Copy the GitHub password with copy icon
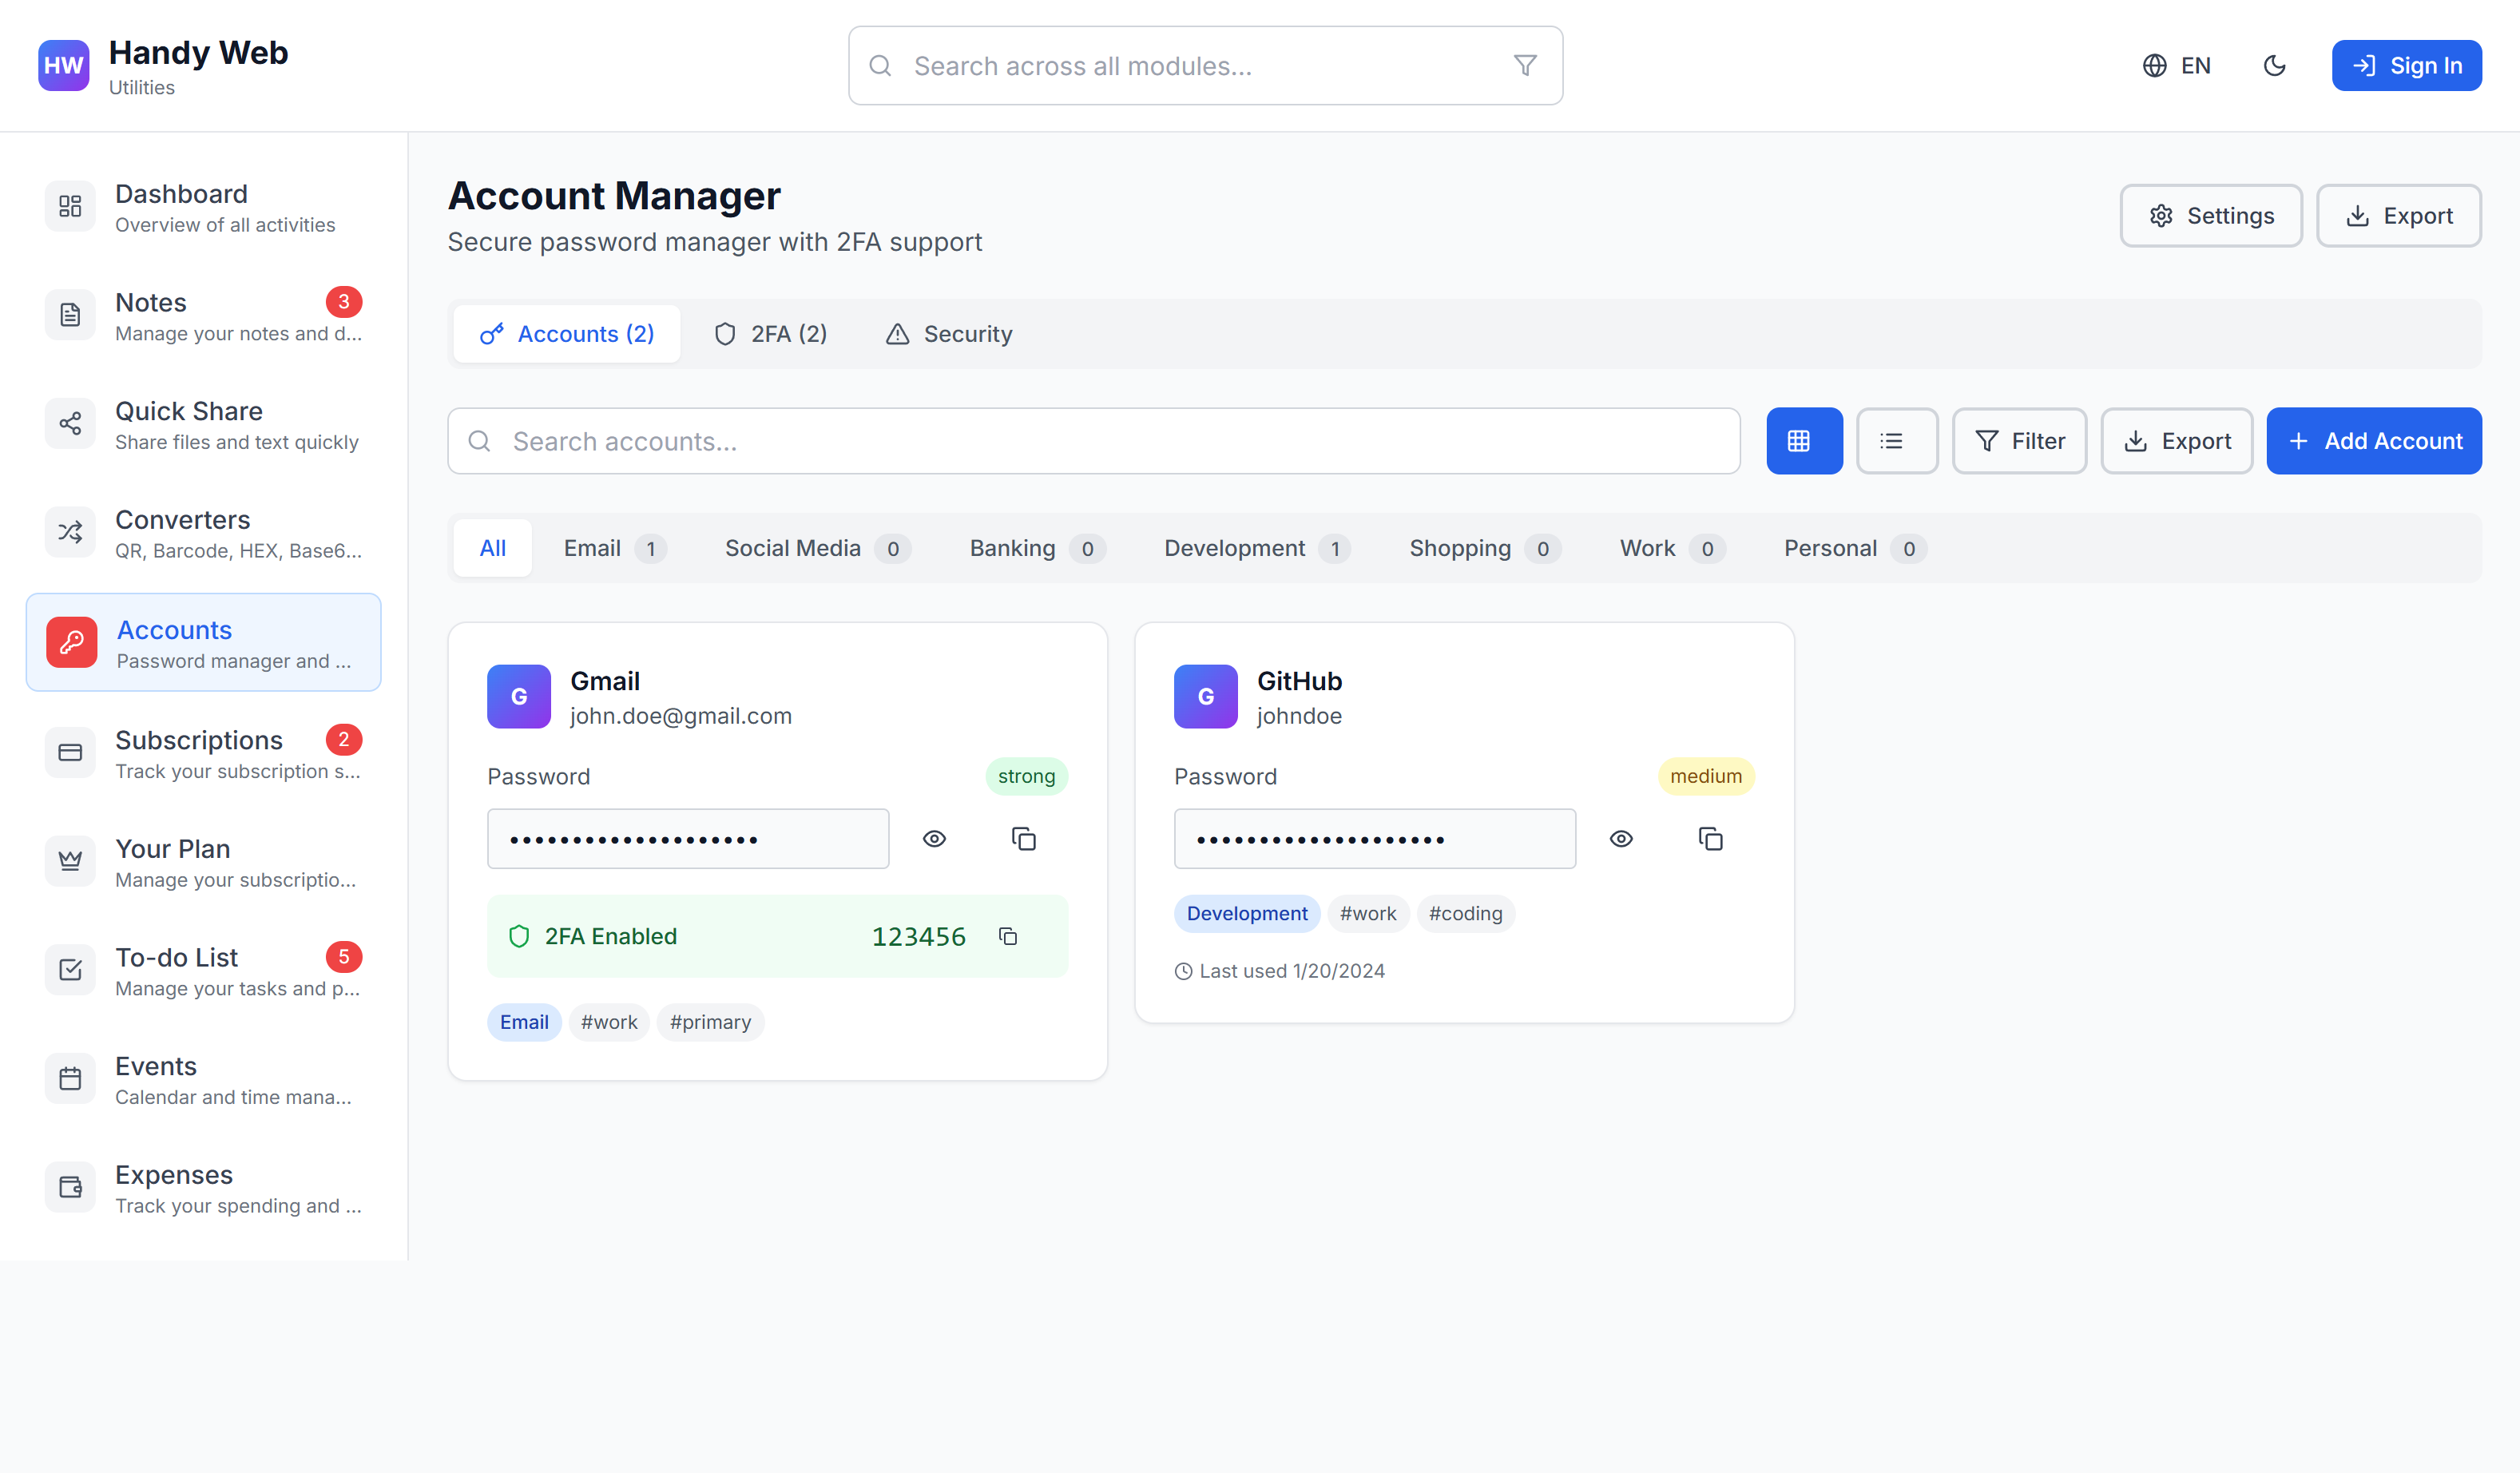2520x1473 pixels. 1710,839
